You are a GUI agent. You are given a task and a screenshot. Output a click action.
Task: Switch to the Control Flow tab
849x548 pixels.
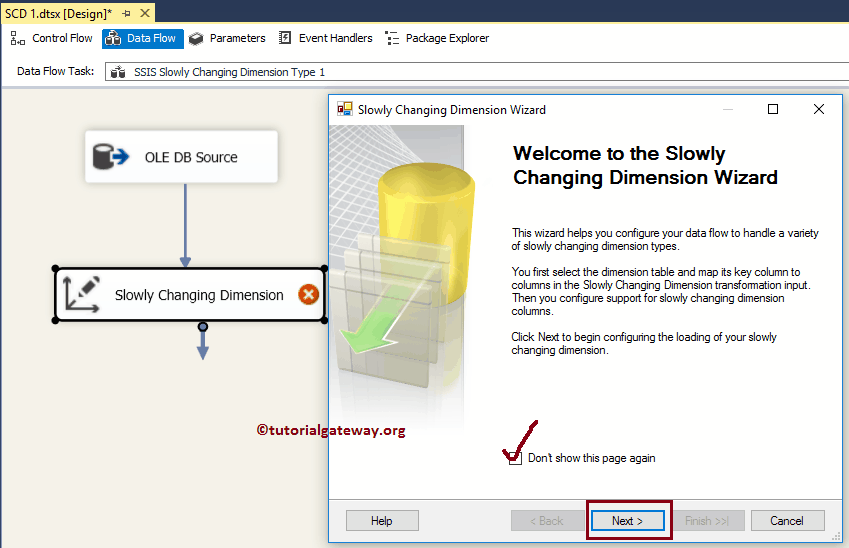point(51,38)
